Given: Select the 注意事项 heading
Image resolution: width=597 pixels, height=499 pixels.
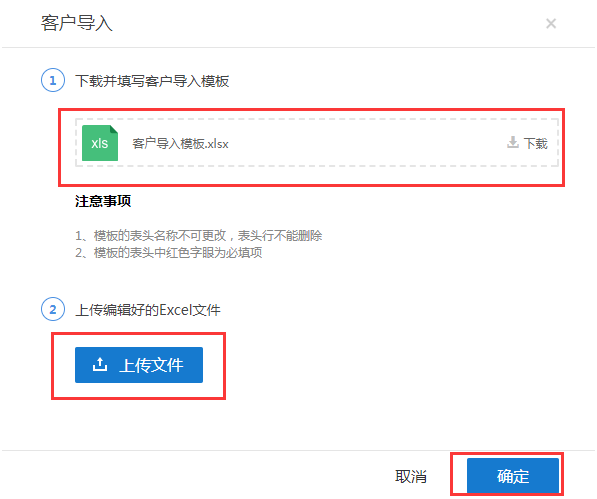Looking at the screenshot, I should [x=103, y=201].
